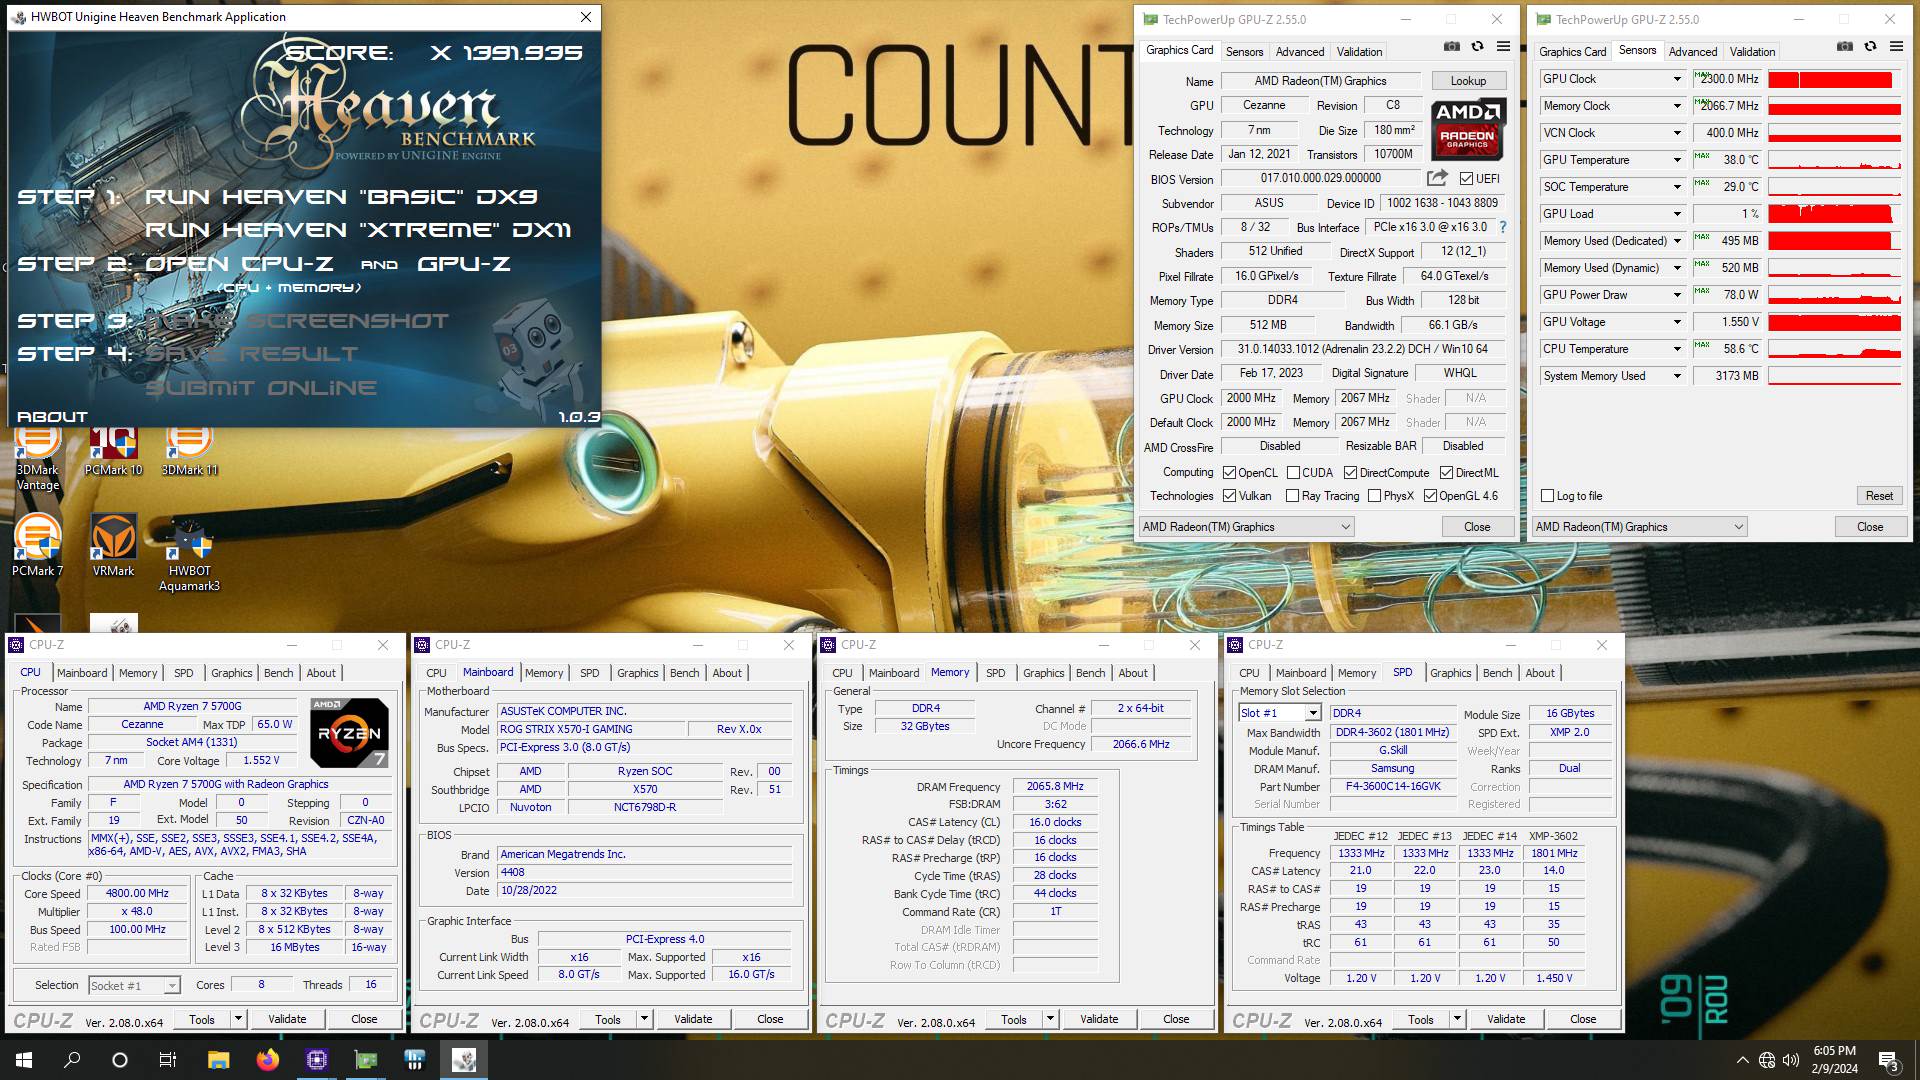The height and width of the screenshot is (1080, 1920).
Task: Click ABOUT in the Heaven Benchmark window
Action: [53, 417]
